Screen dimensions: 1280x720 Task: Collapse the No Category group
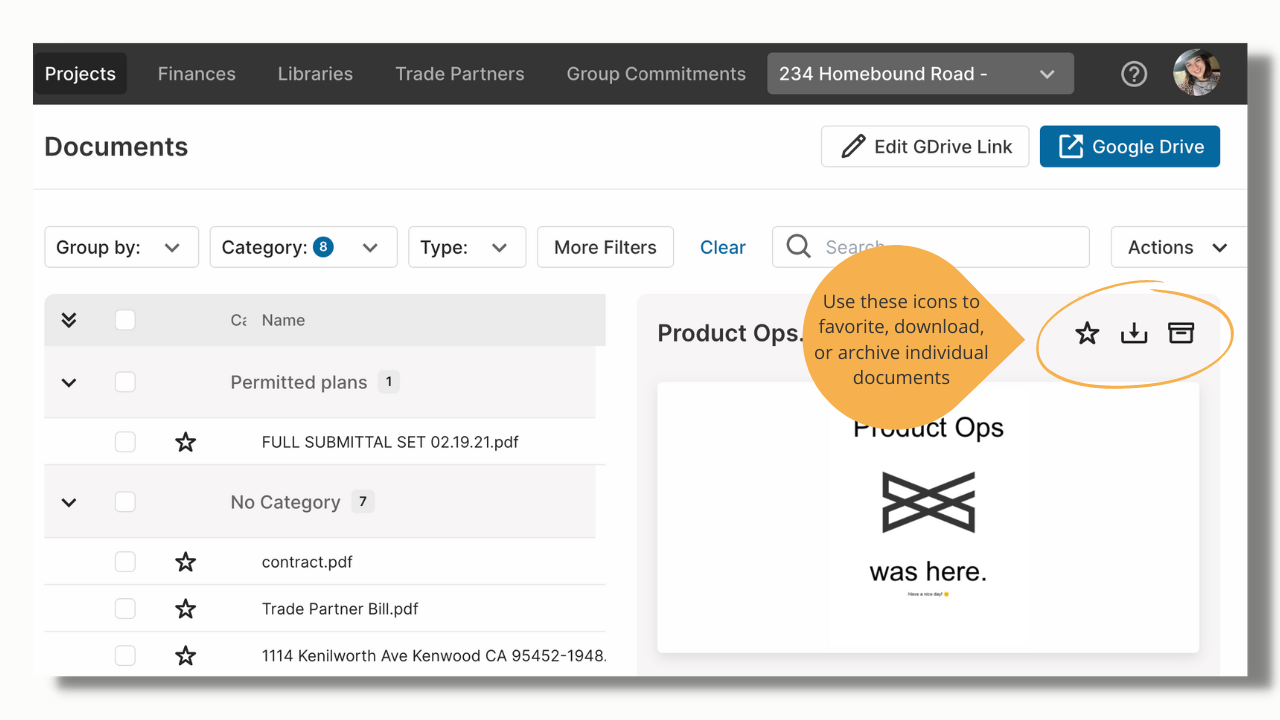[x=69, y=502]
